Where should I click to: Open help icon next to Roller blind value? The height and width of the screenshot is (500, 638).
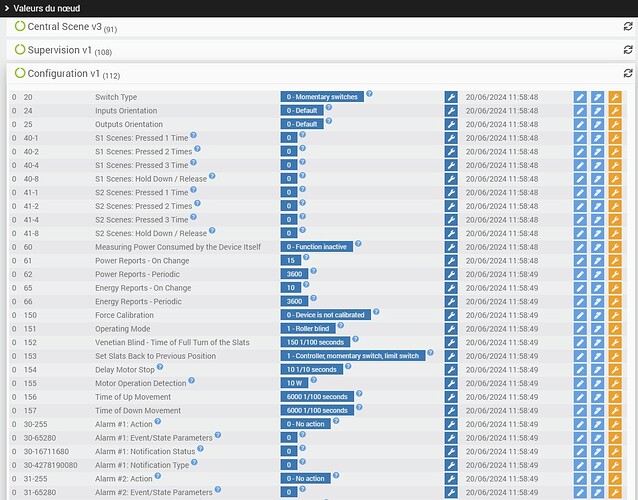341,325
